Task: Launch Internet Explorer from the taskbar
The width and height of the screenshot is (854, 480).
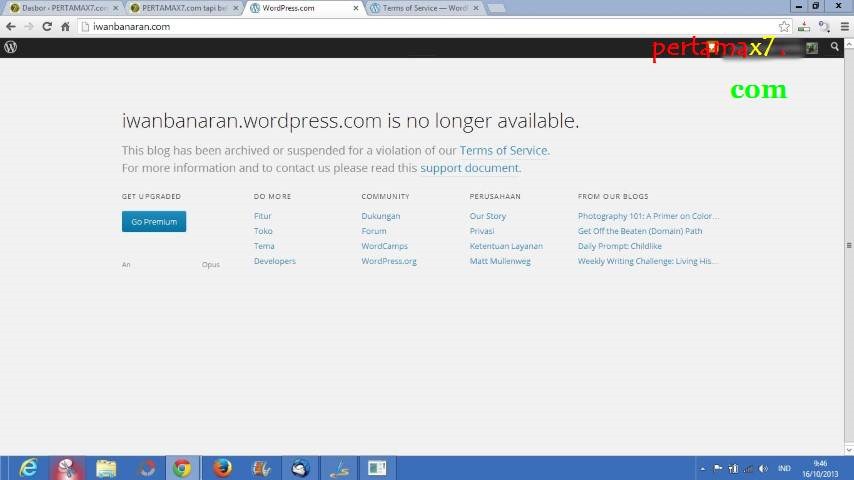Action: pos(28,468)
